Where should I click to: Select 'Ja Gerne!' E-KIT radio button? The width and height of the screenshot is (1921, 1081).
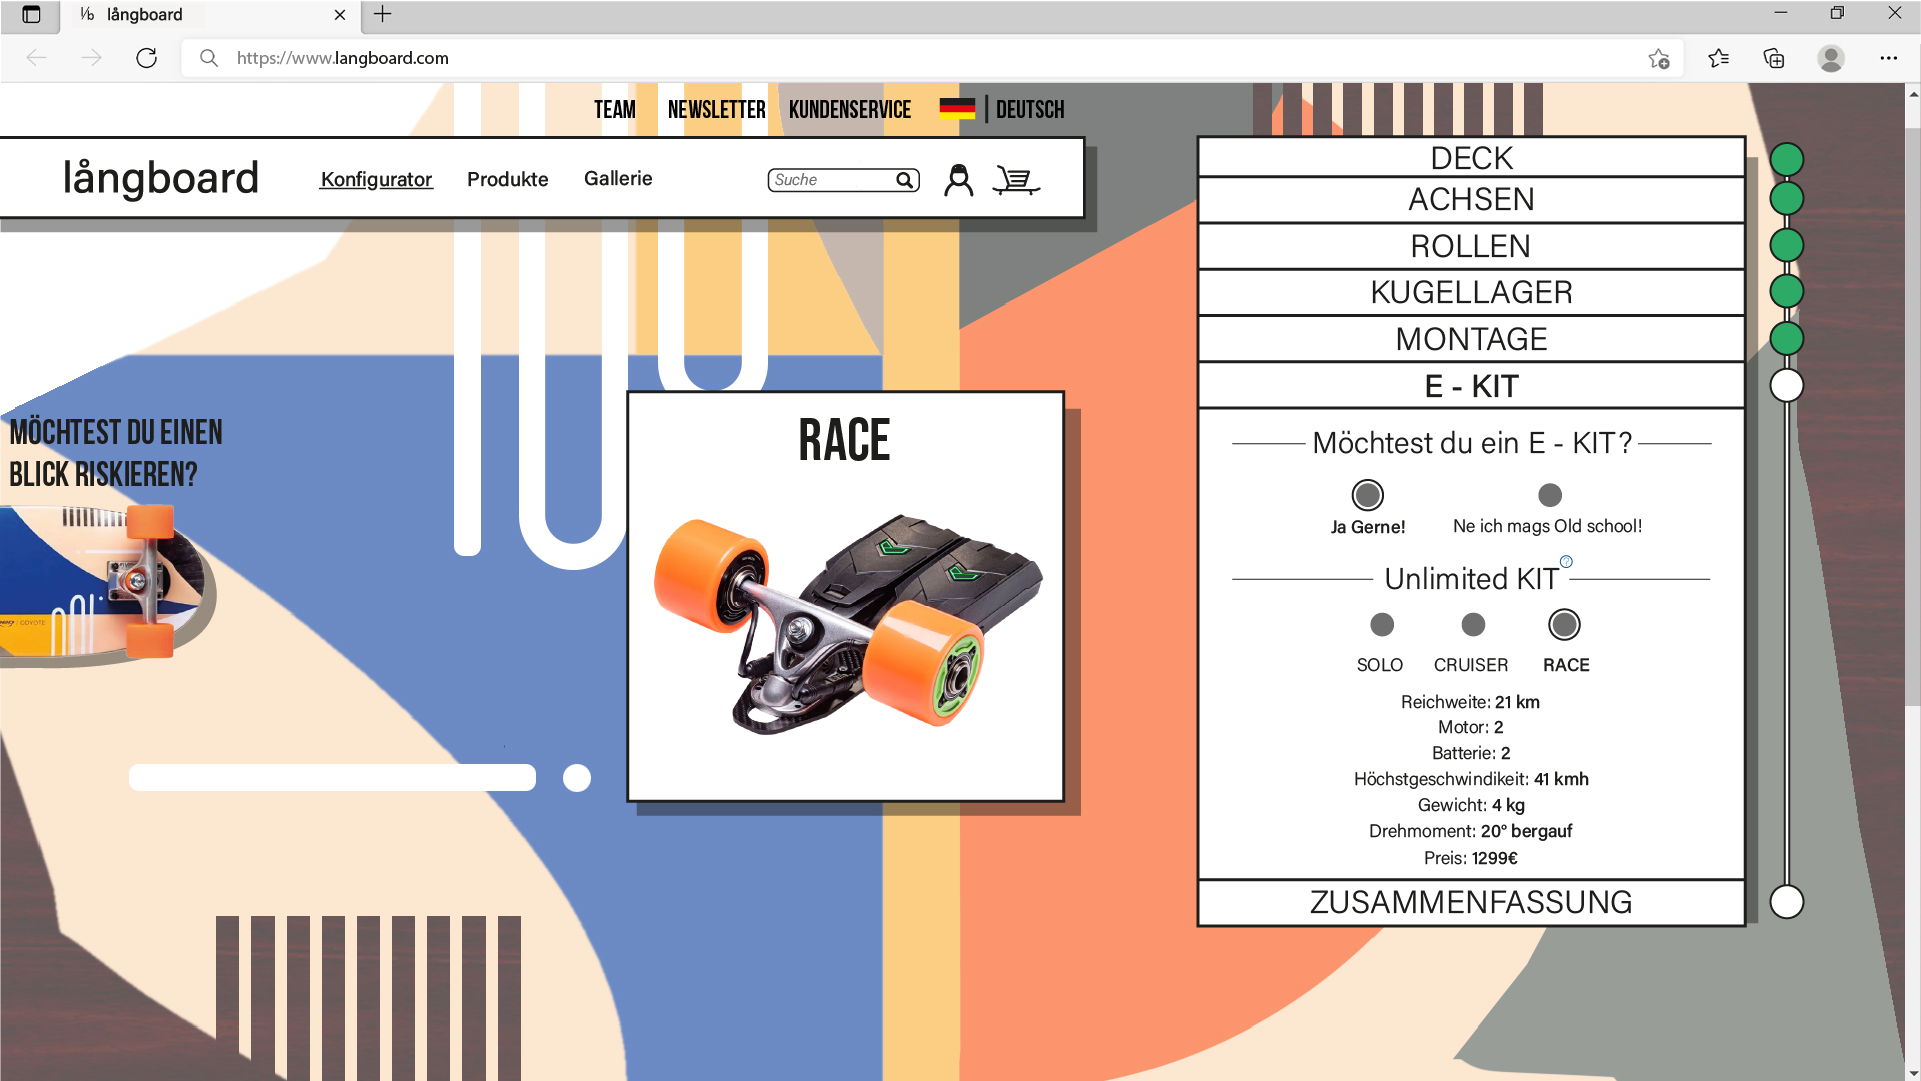1368,495
